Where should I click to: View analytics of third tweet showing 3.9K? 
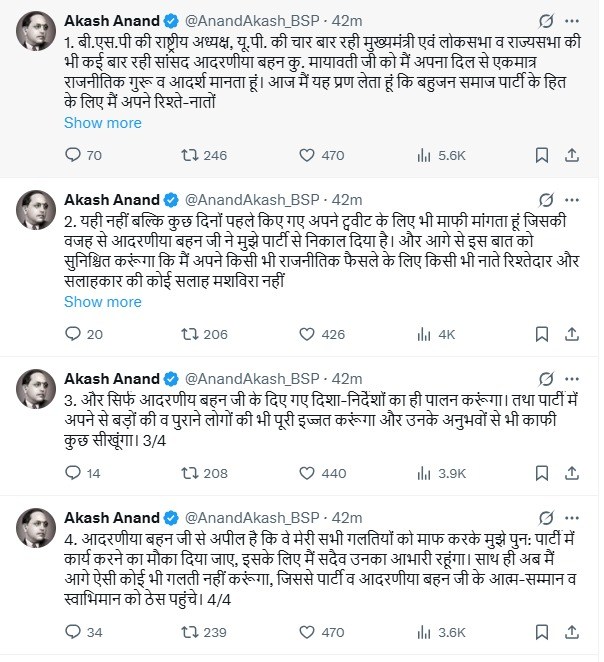441,473
